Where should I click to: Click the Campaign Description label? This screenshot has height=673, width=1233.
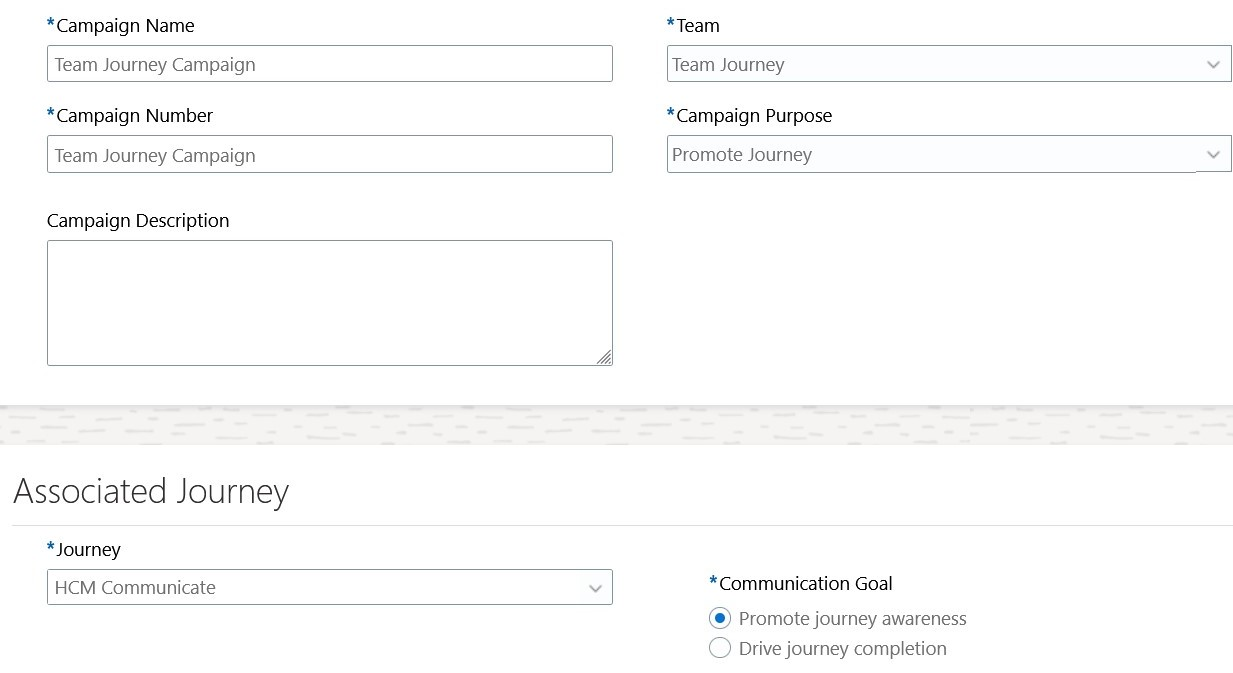point(138,221)
